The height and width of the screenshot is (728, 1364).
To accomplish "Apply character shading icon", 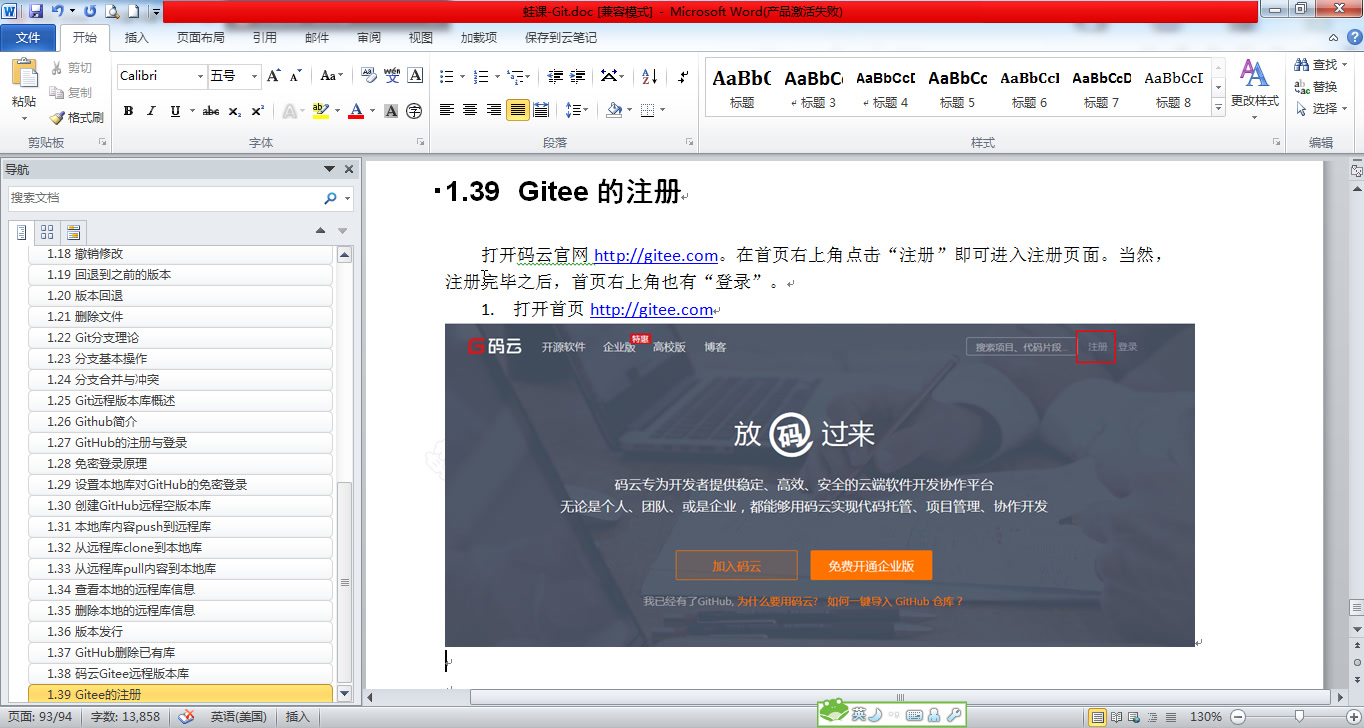I will (x=391, y=111).
